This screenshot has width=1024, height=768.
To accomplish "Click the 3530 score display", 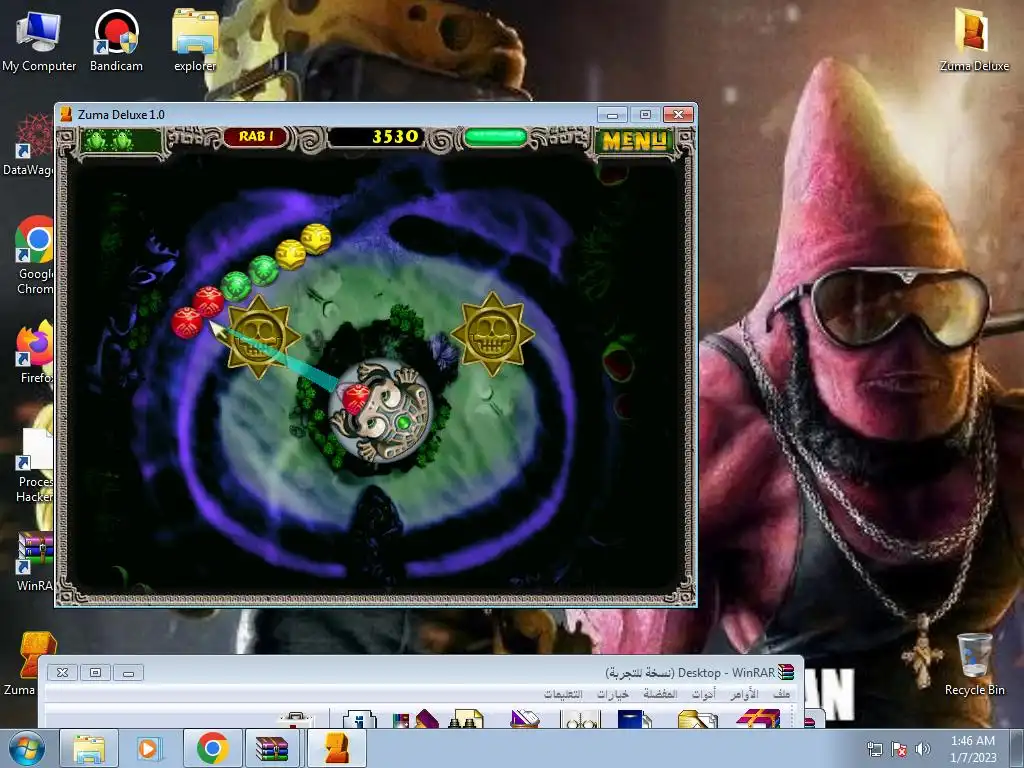I will click(x=376, y=136).
